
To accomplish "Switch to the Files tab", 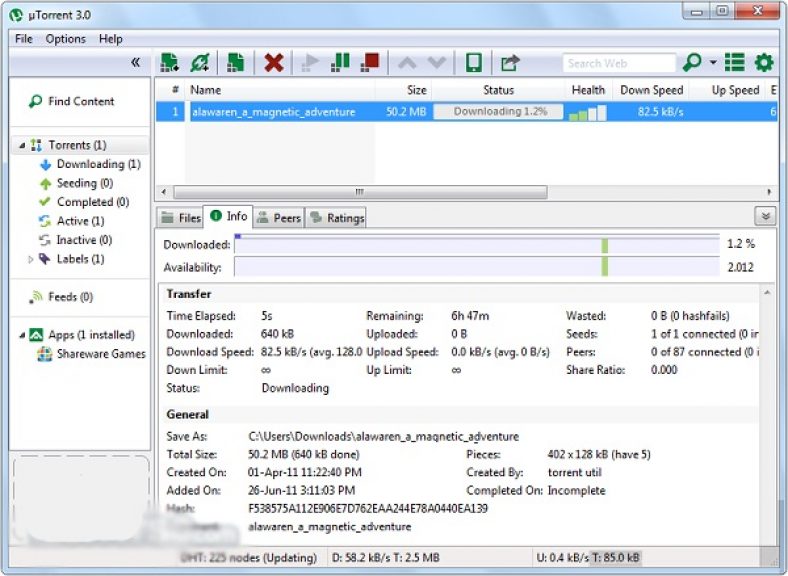I will pyautogui.click(x=180, y=218).
